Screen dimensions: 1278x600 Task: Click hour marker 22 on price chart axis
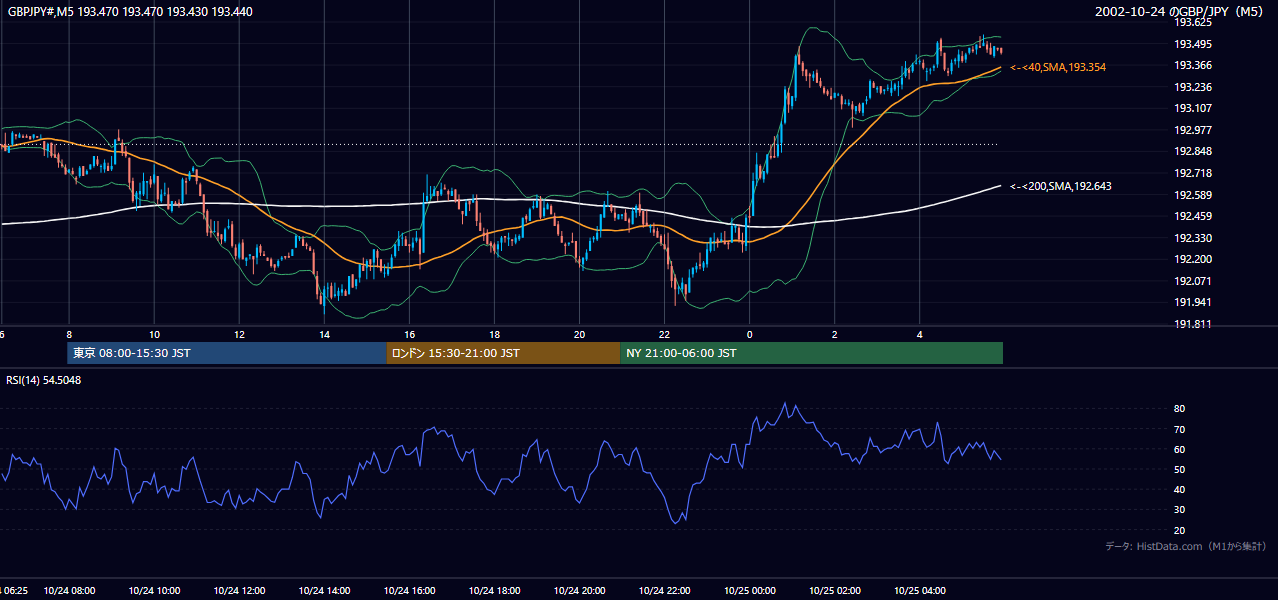(x=664, y=334)
